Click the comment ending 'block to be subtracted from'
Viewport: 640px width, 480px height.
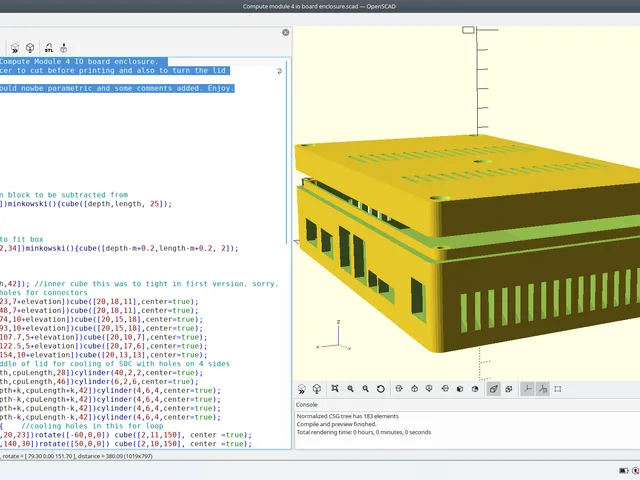tap(64, 195)
